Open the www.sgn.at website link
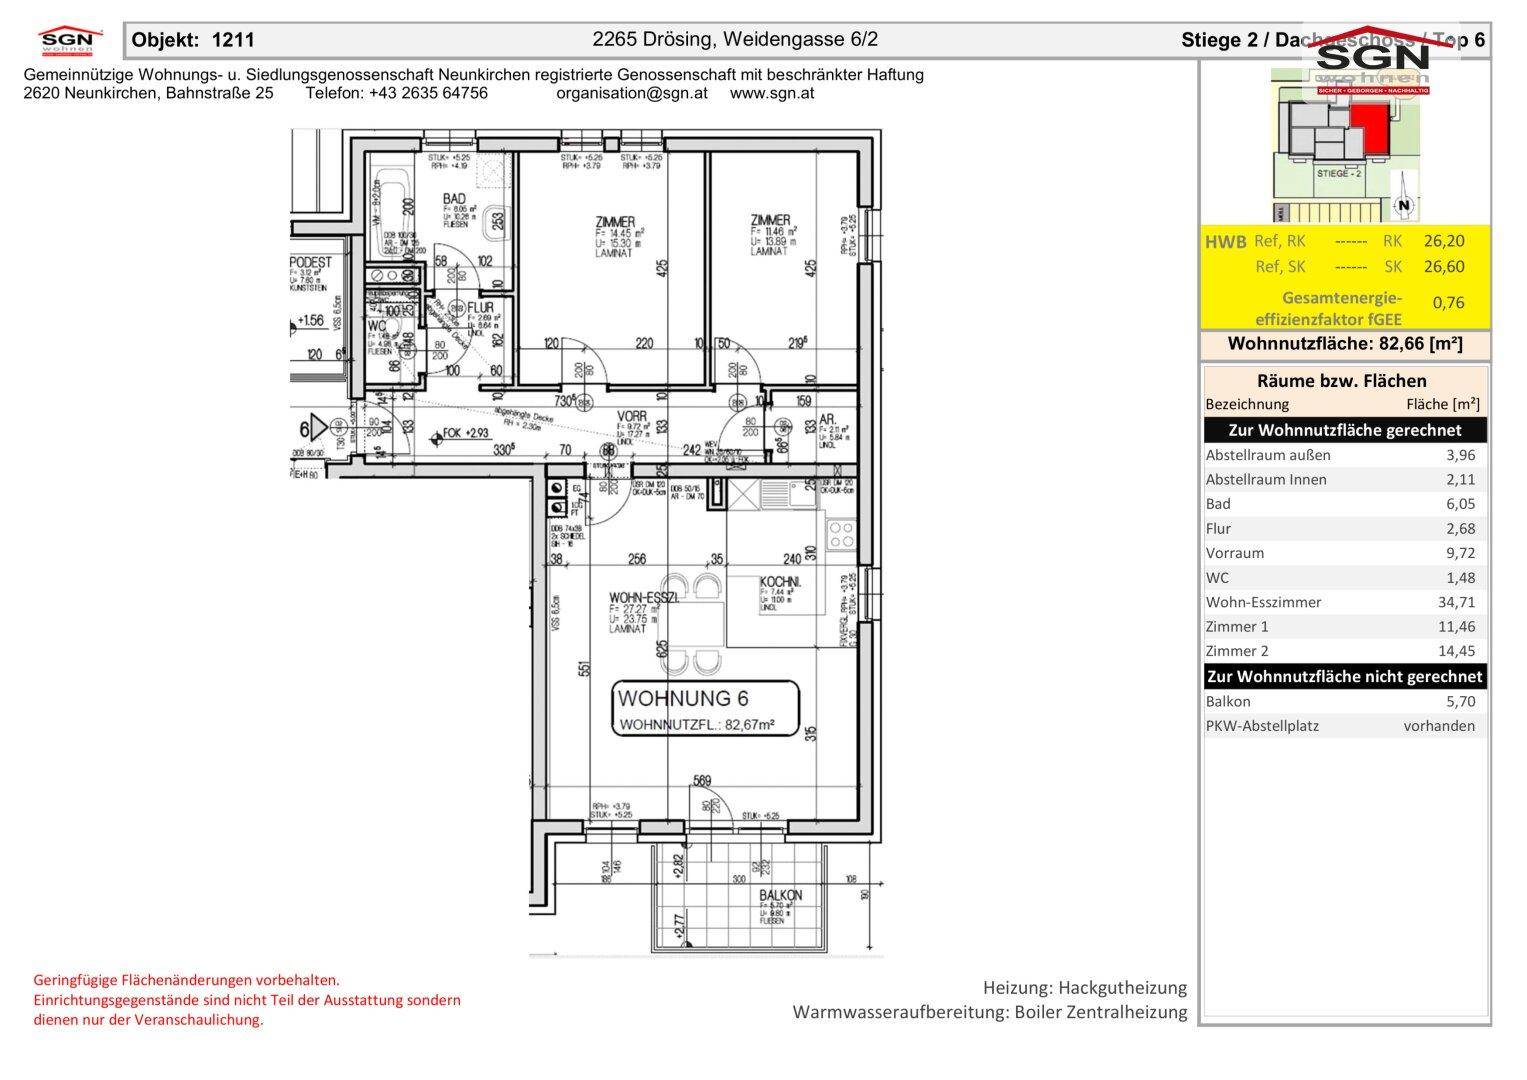This screenshot has height=1080, width=1527. pos(772,93)
